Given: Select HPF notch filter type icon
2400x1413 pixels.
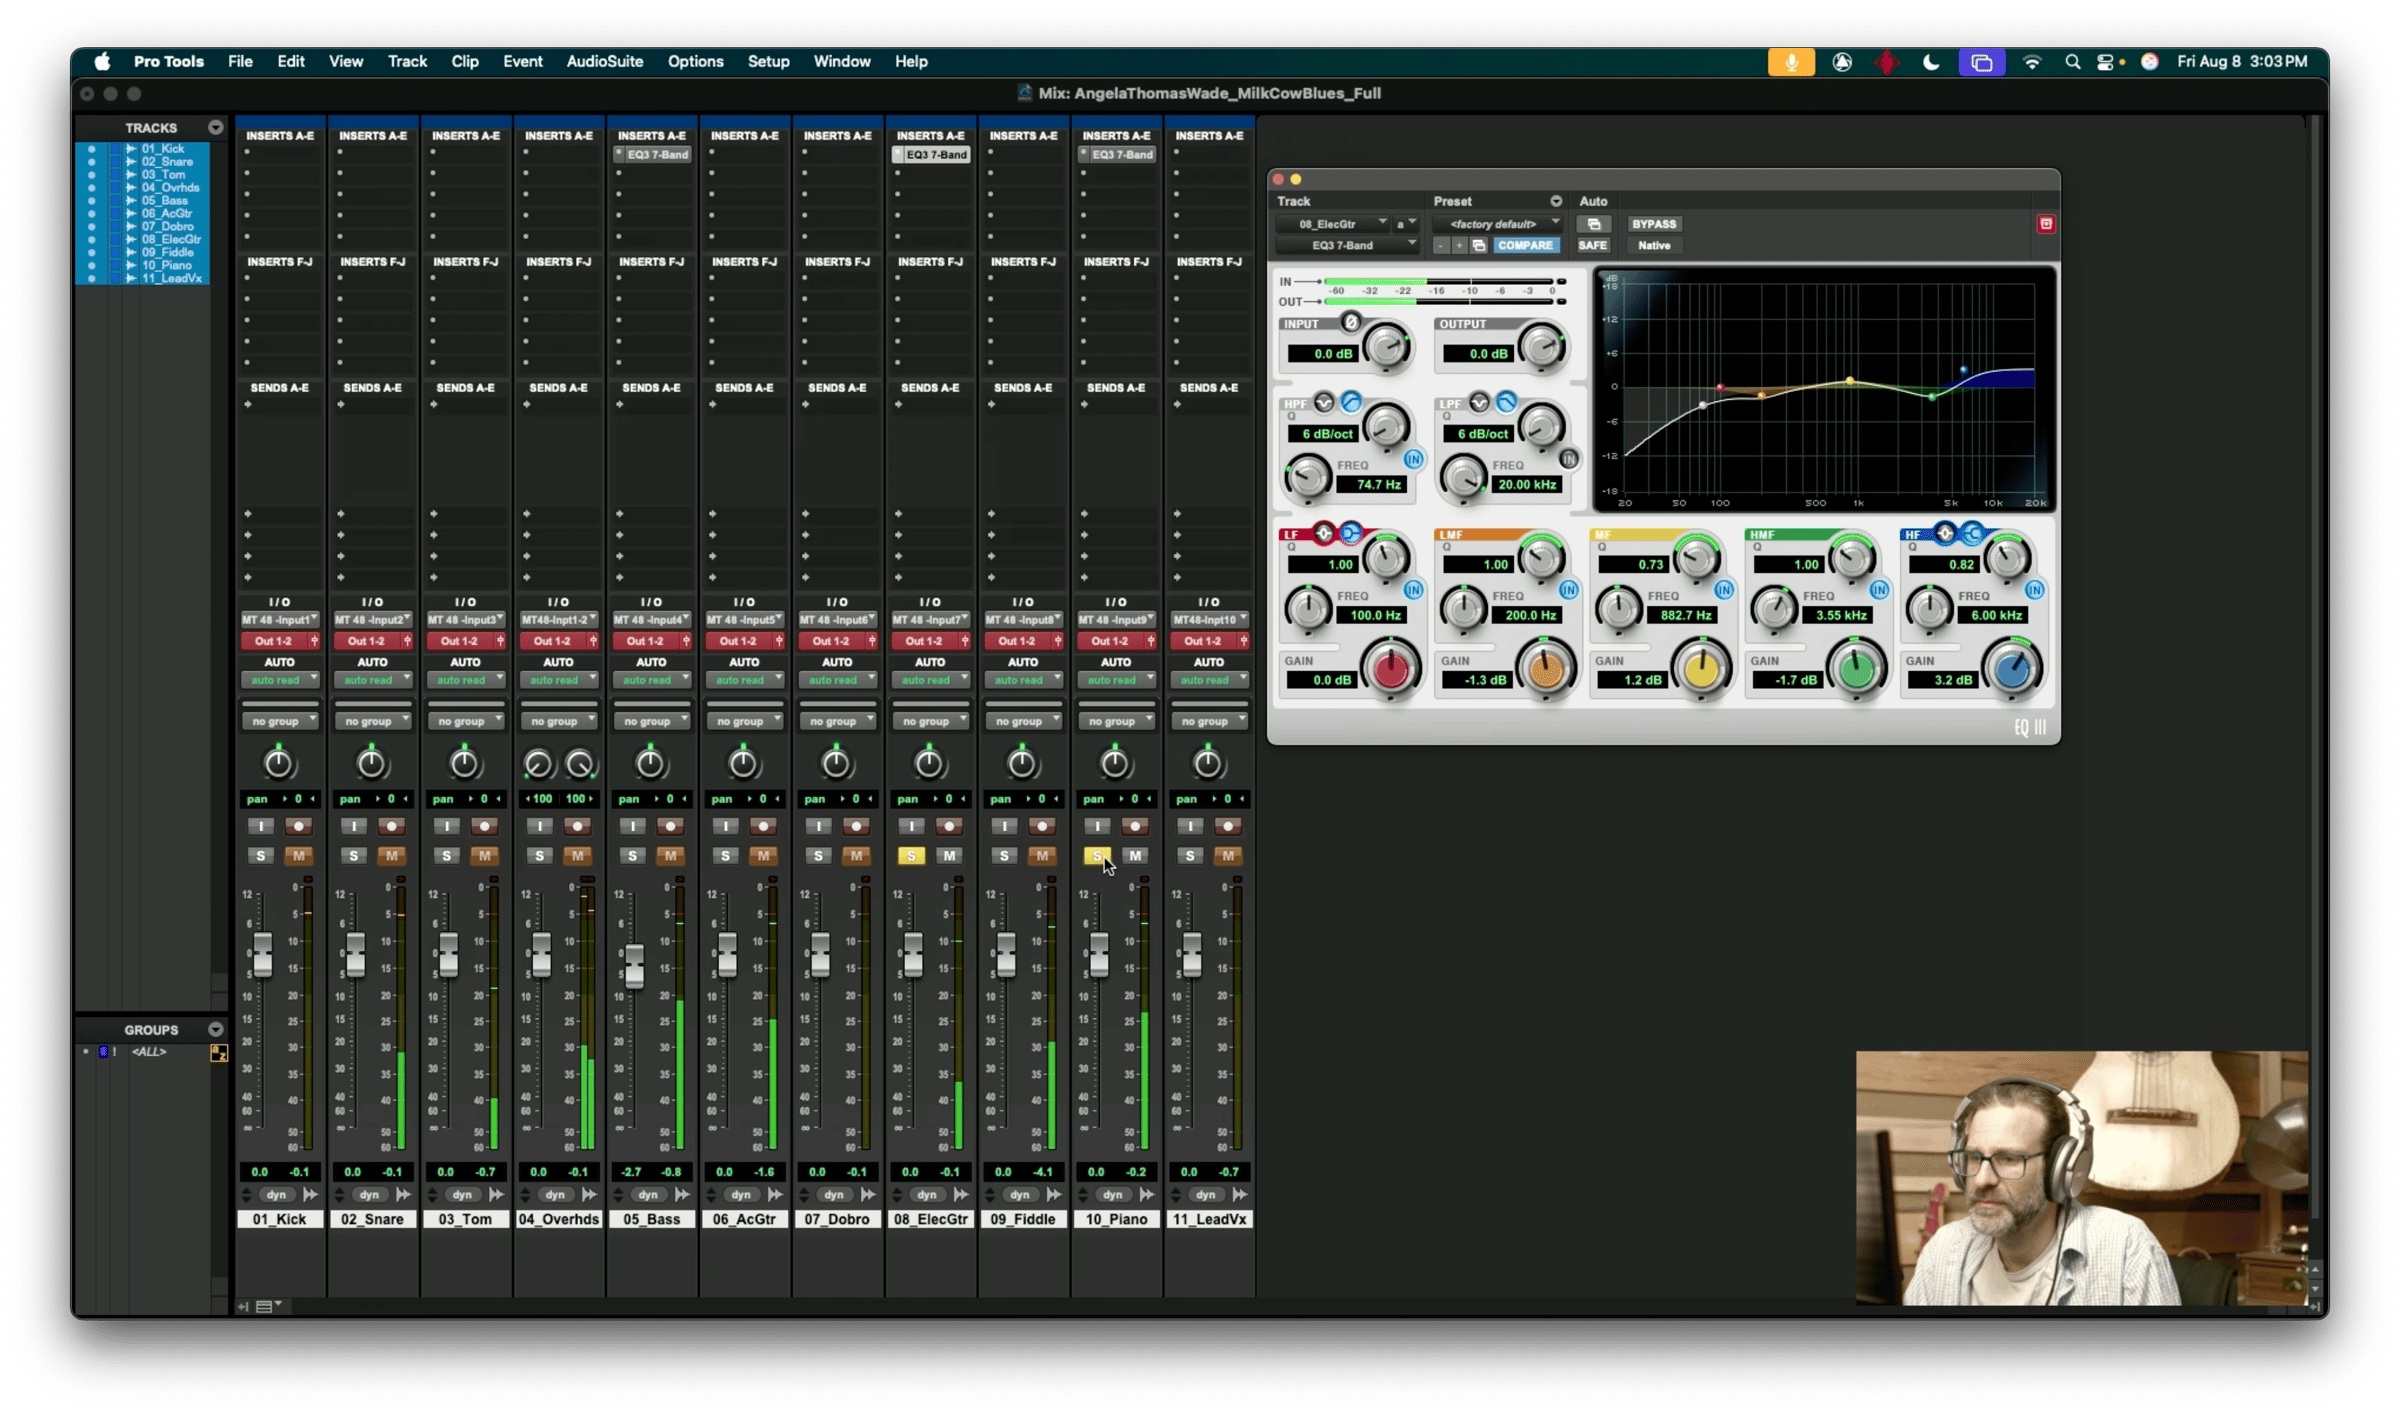Looking at the screenshot, I should tap(1324, 402).
